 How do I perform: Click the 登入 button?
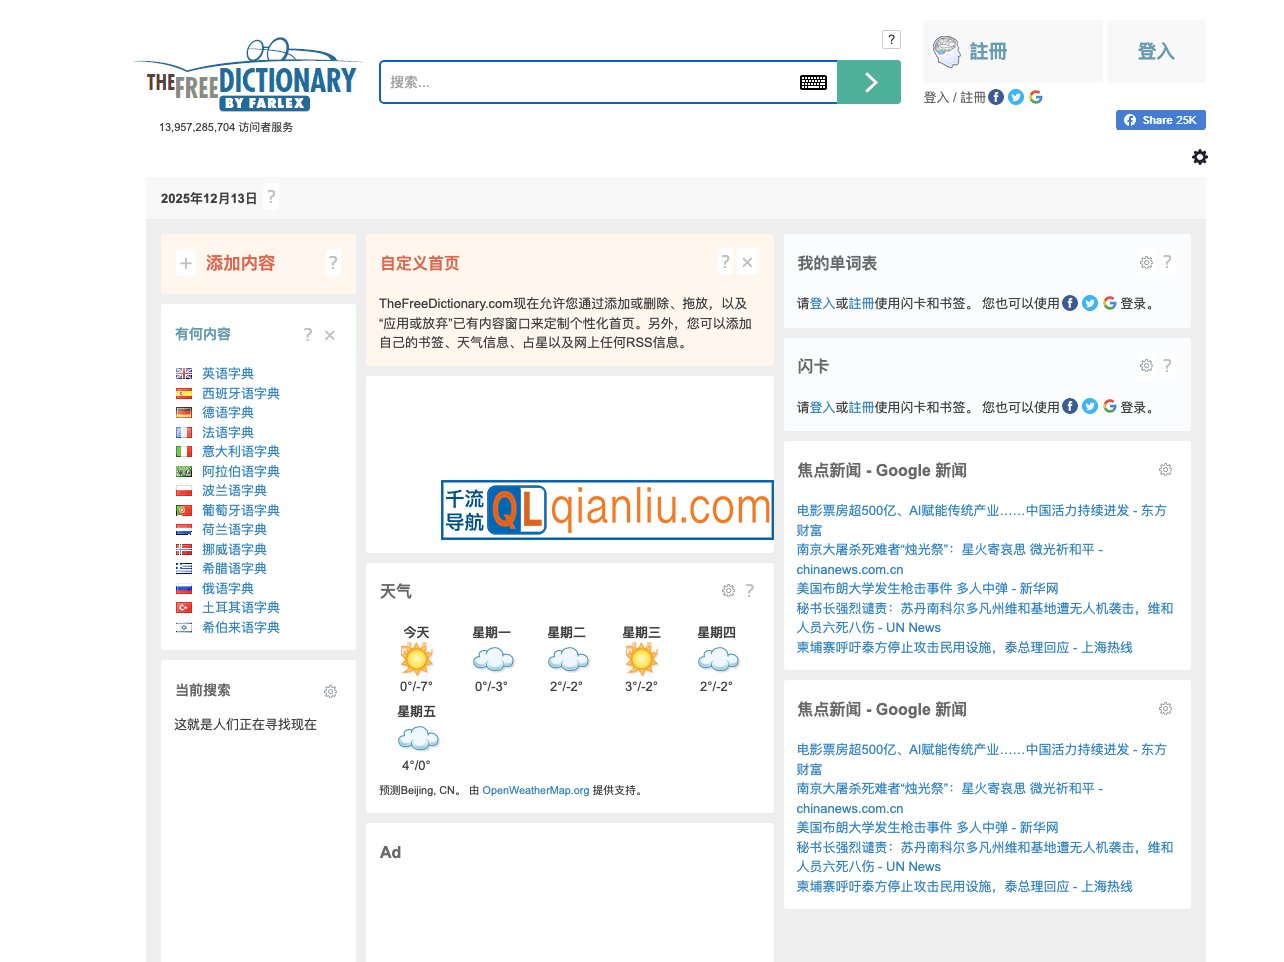tap(1156, 51)
